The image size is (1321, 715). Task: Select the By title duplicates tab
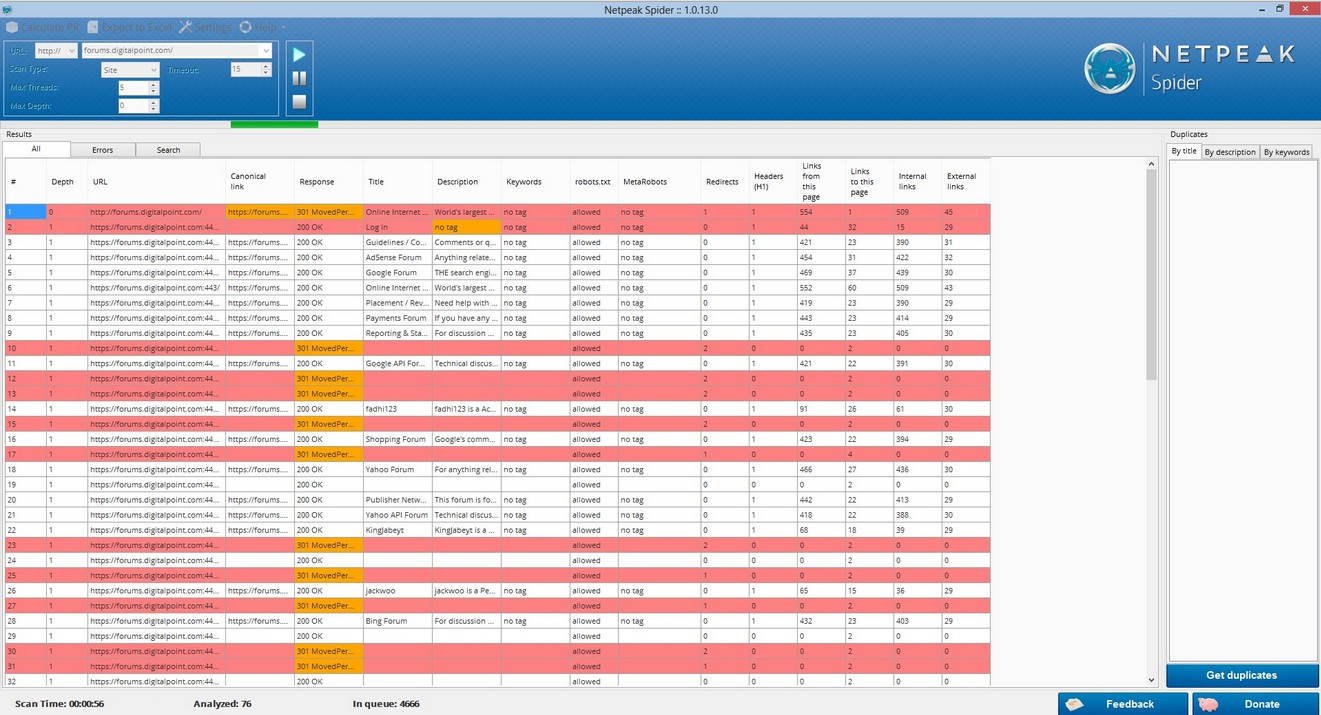pyautogui.click(x=1184, y=151)
